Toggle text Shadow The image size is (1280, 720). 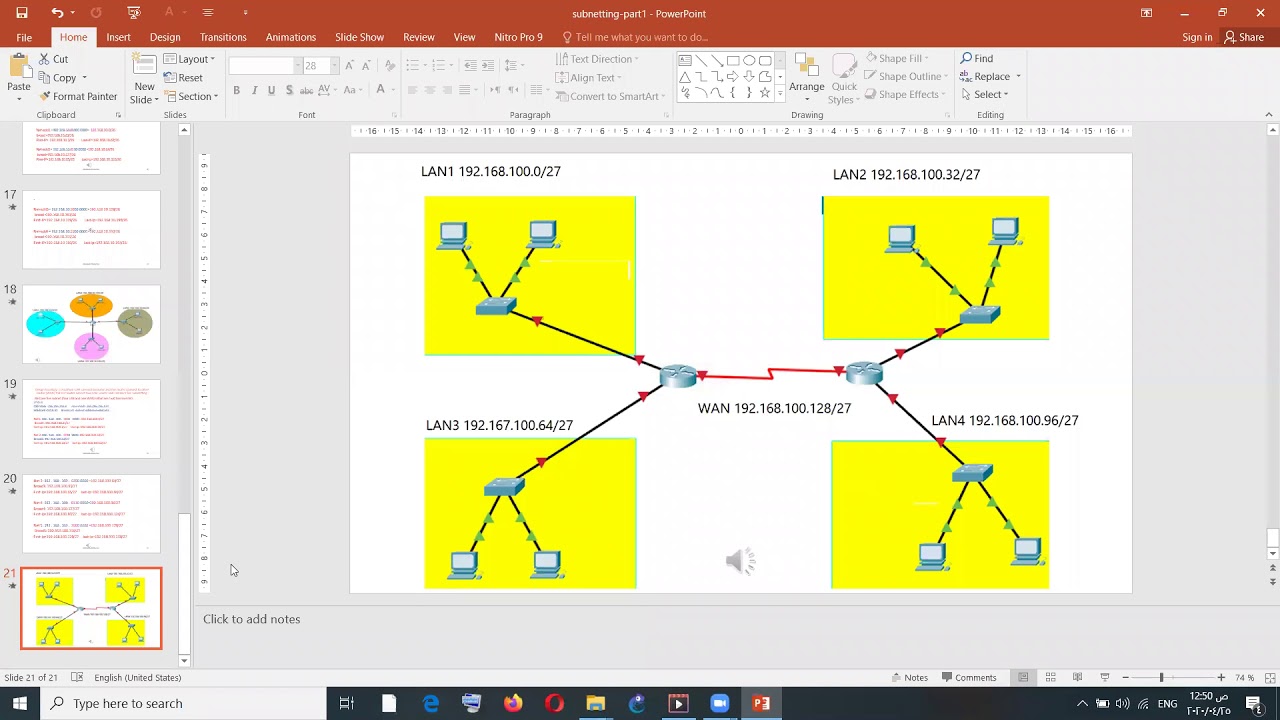[x=289, y=90]
